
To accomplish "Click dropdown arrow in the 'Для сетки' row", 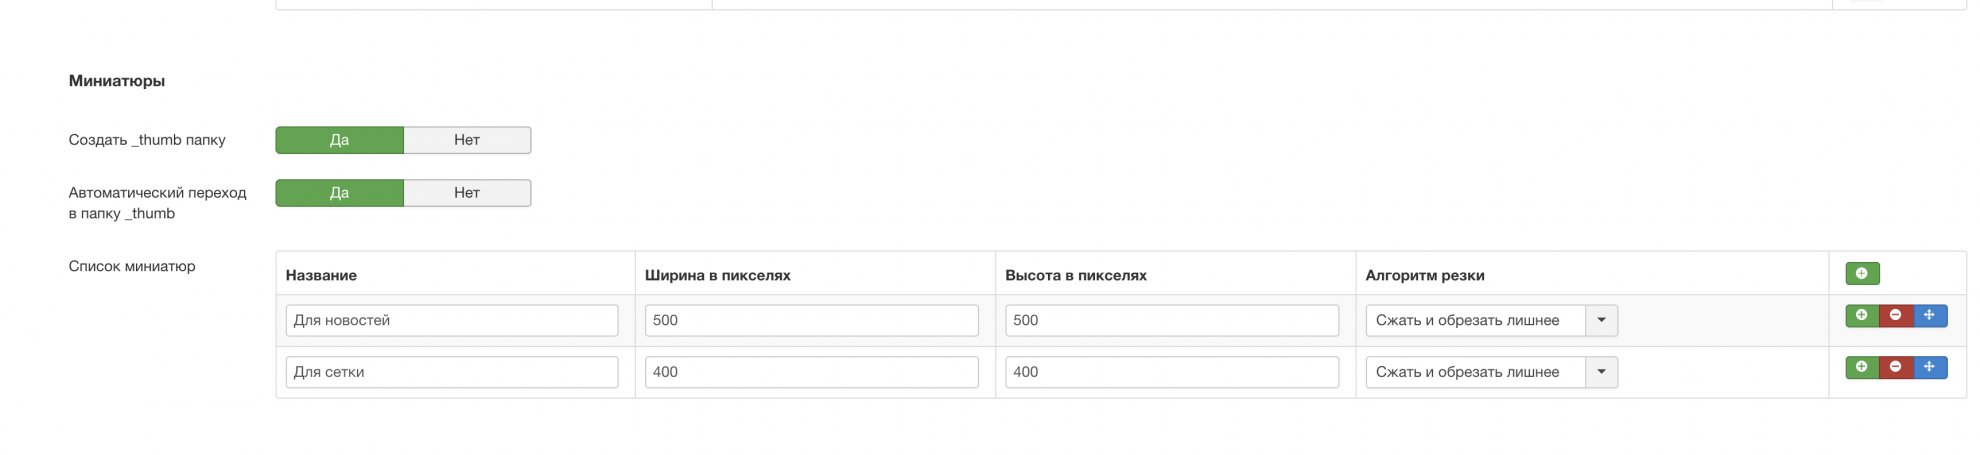I will click(x=1601, y=373).
